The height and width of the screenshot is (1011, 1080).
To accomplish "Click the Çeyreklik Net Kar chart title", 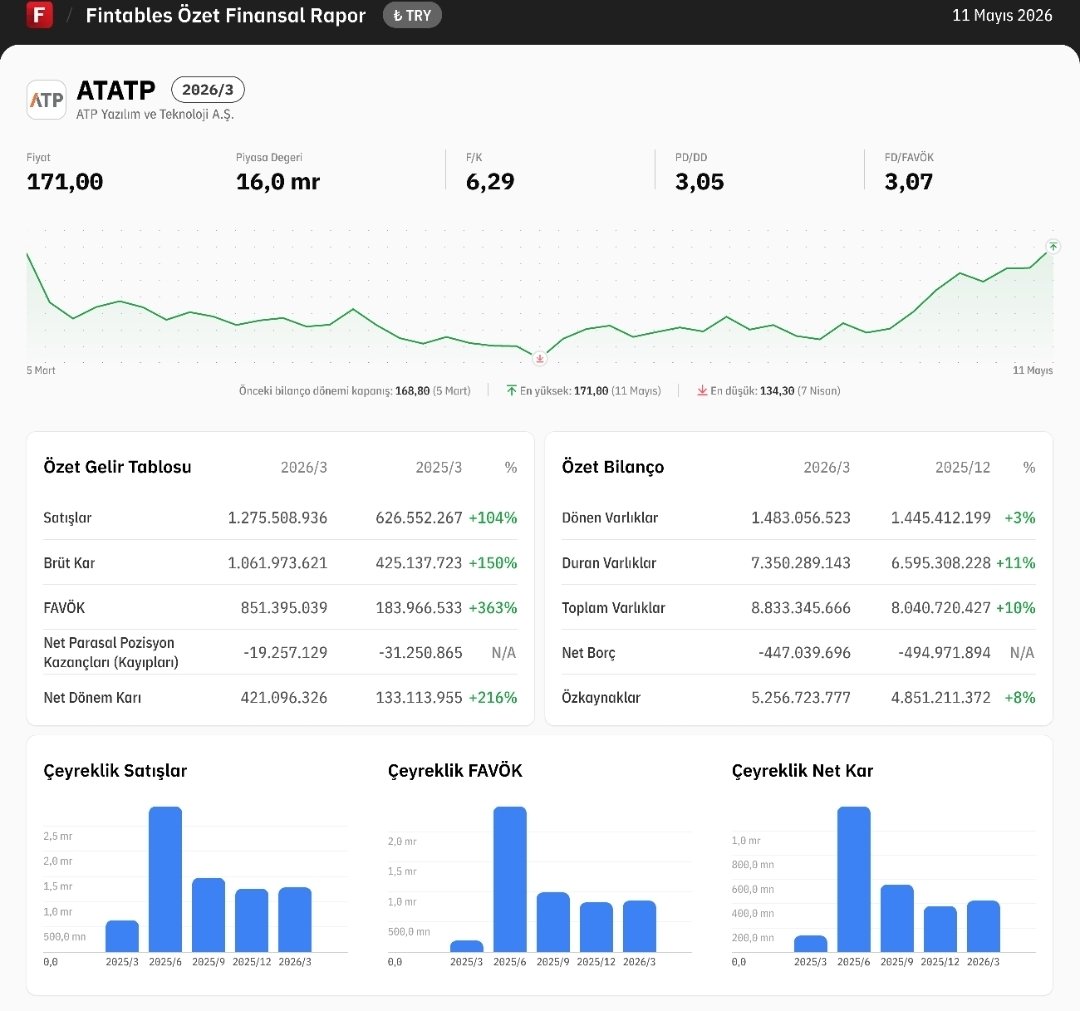I will 802,771.
